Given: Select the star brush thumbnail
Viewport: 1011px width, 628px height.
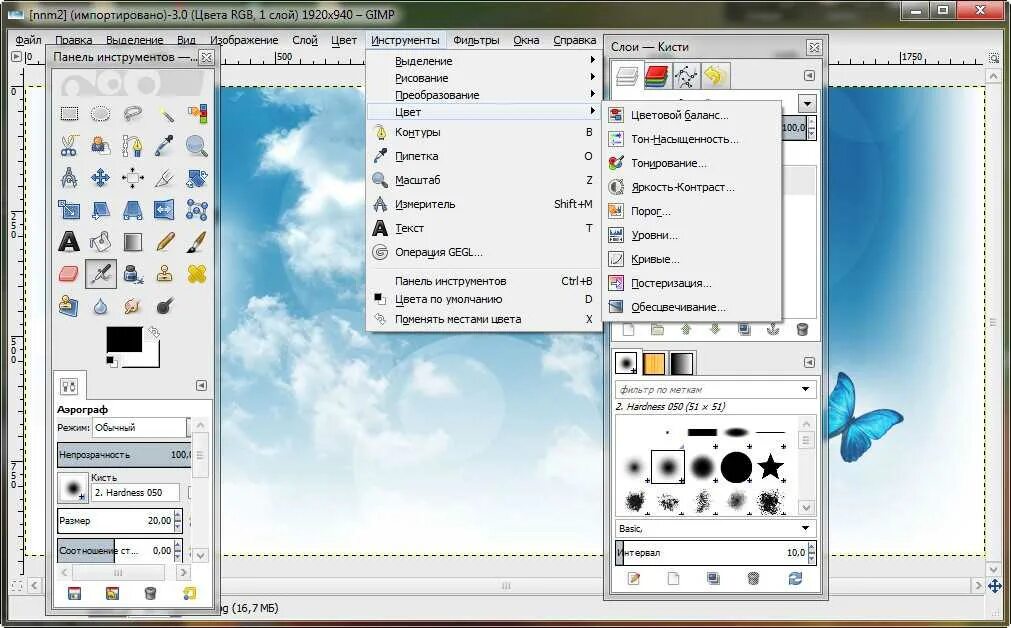Looking at the screenshot, I should coord(770,467).
